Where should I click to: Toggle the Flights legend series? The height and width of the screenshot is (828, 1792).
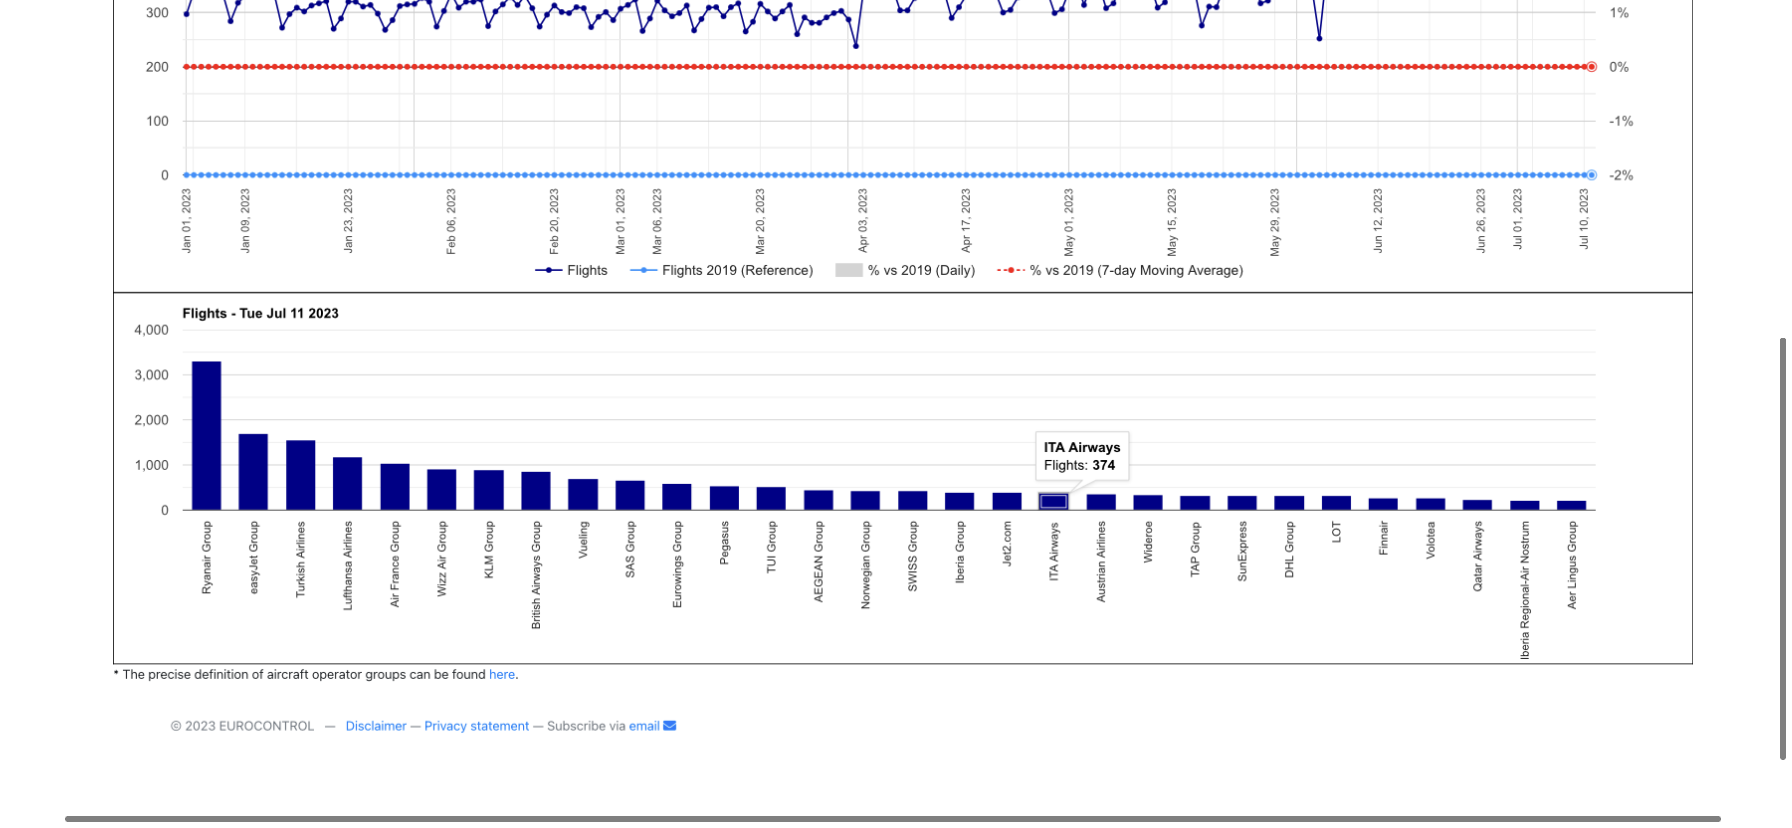(572, 271)
